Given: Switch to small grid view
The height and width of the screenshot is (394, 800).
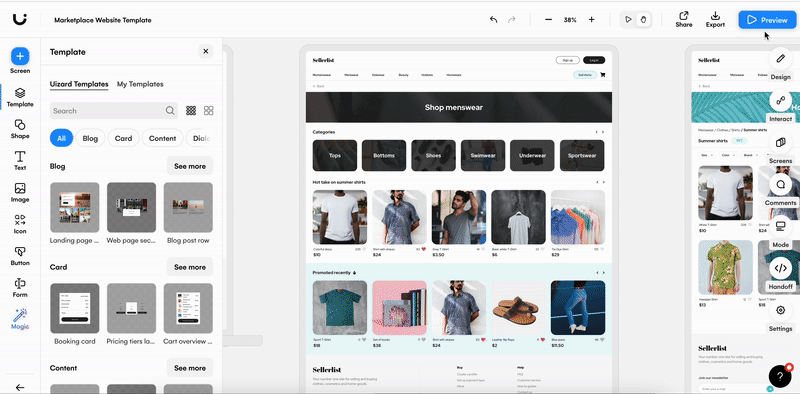Looking at the screenshot, I should (191, 111).
